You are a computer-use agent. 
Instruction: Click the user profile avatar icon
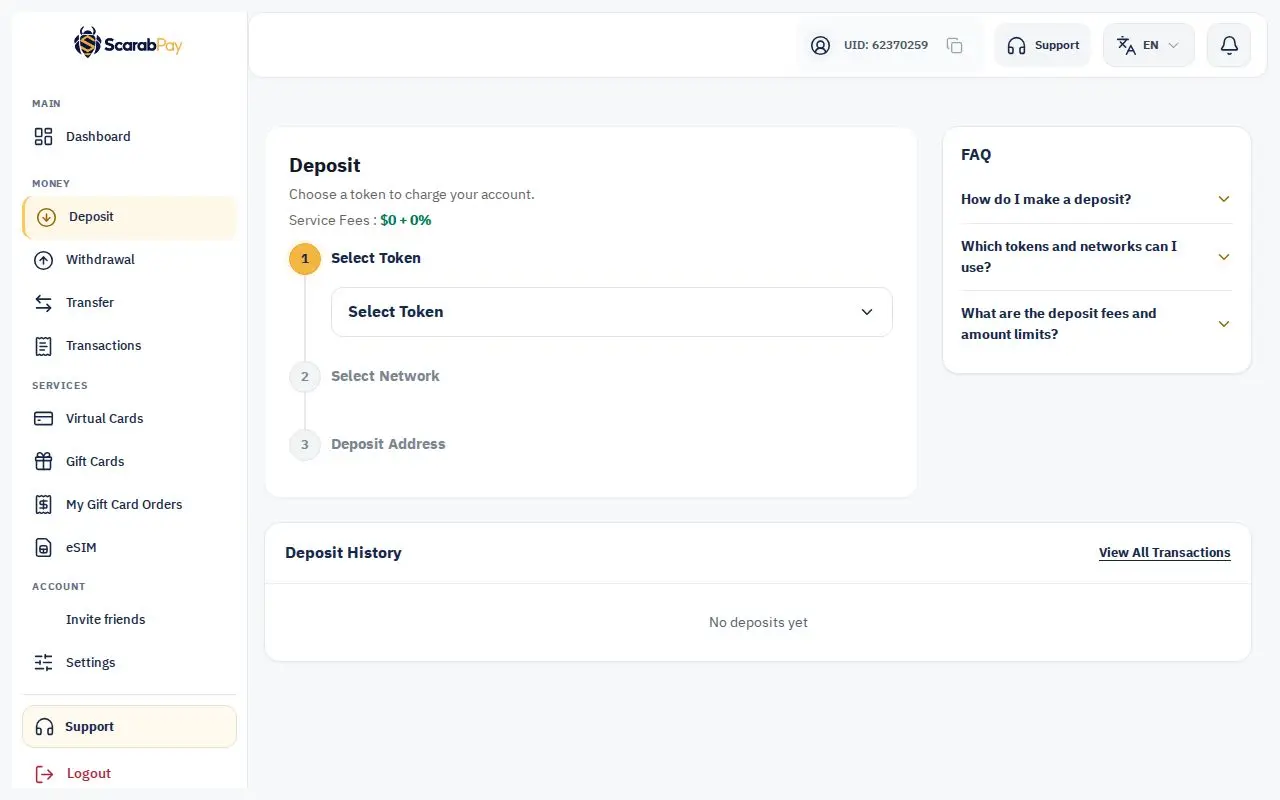820,45
